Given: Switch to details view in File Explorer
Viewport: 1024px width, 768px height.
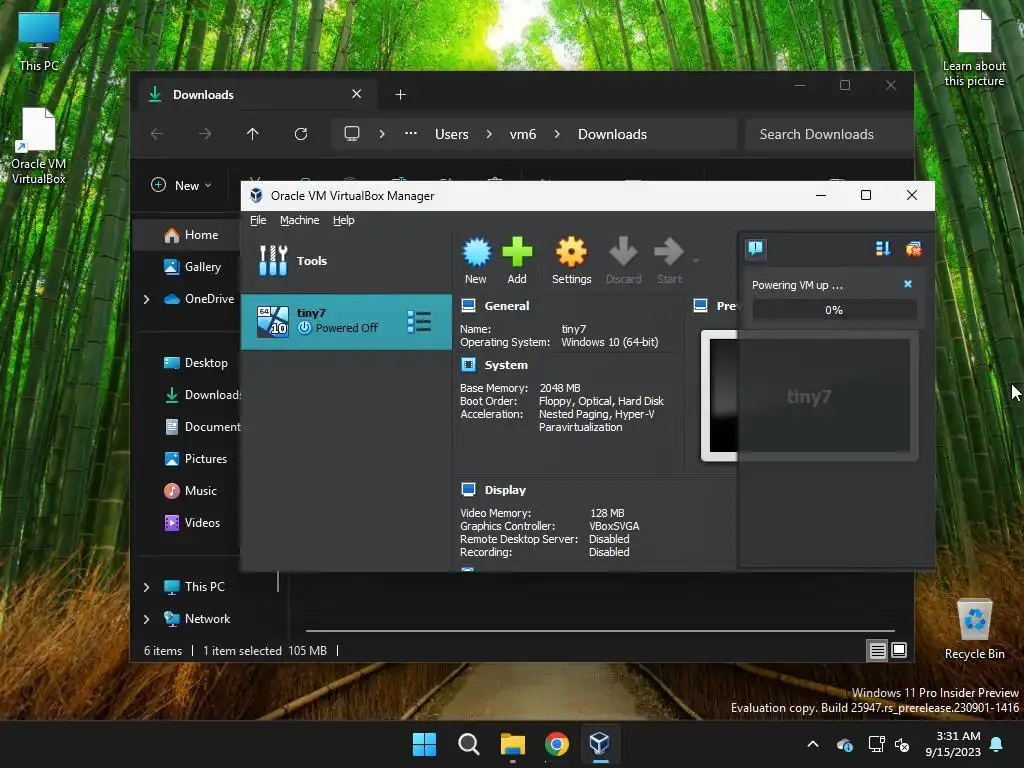Looking at the screenshot, I should [x=878, y=650].
